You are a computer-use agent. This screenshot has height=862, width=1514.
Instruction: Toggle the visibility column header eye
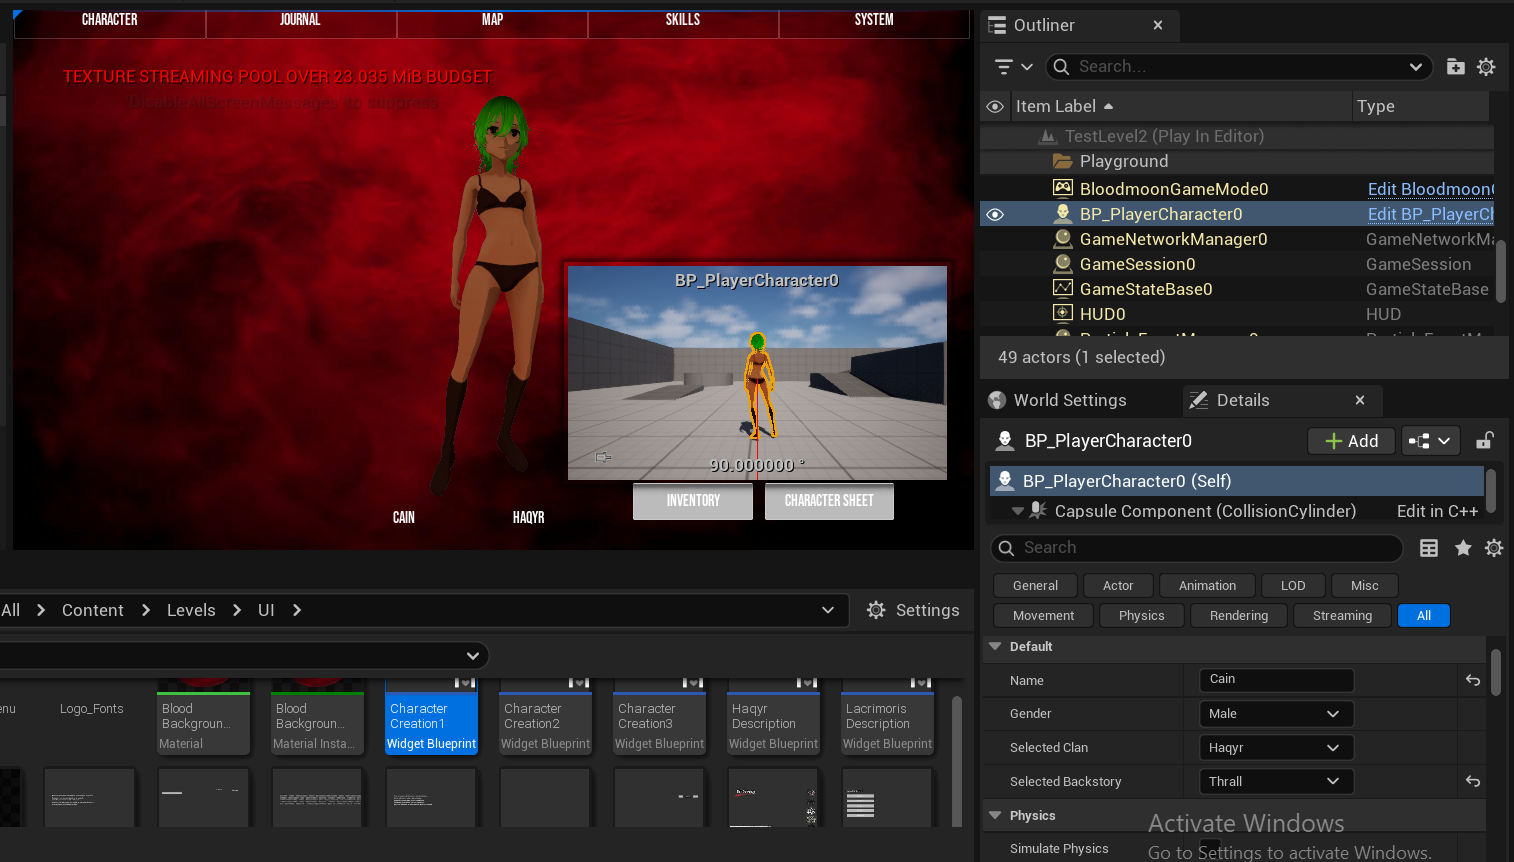(995, 106)
